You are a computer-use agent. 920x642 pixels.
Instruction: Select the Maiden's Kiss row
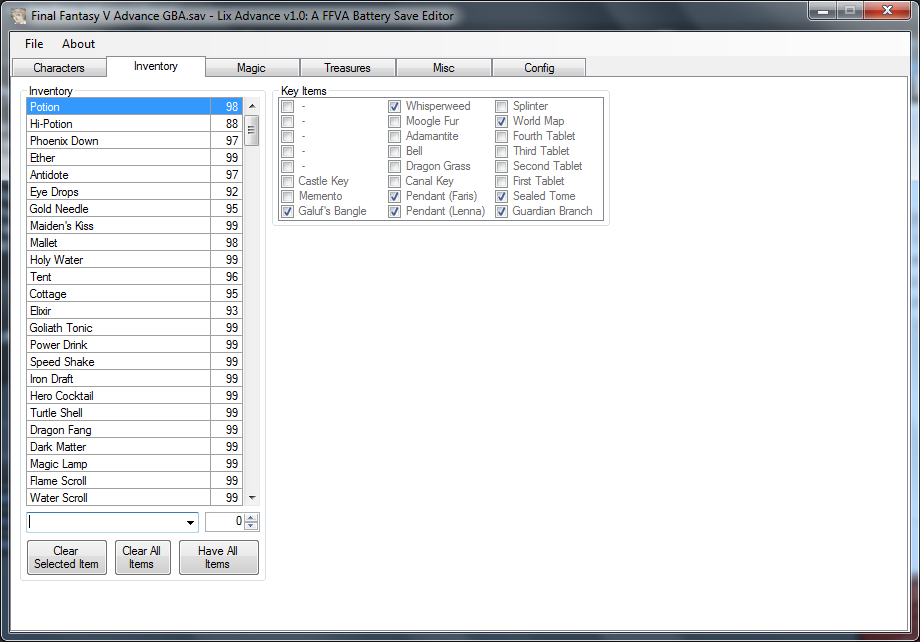134,226
